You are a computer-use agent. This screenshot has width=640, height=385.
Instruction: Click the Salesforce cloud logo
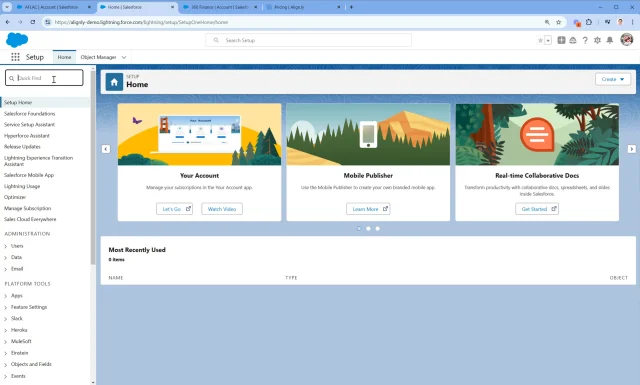(17, 40)
